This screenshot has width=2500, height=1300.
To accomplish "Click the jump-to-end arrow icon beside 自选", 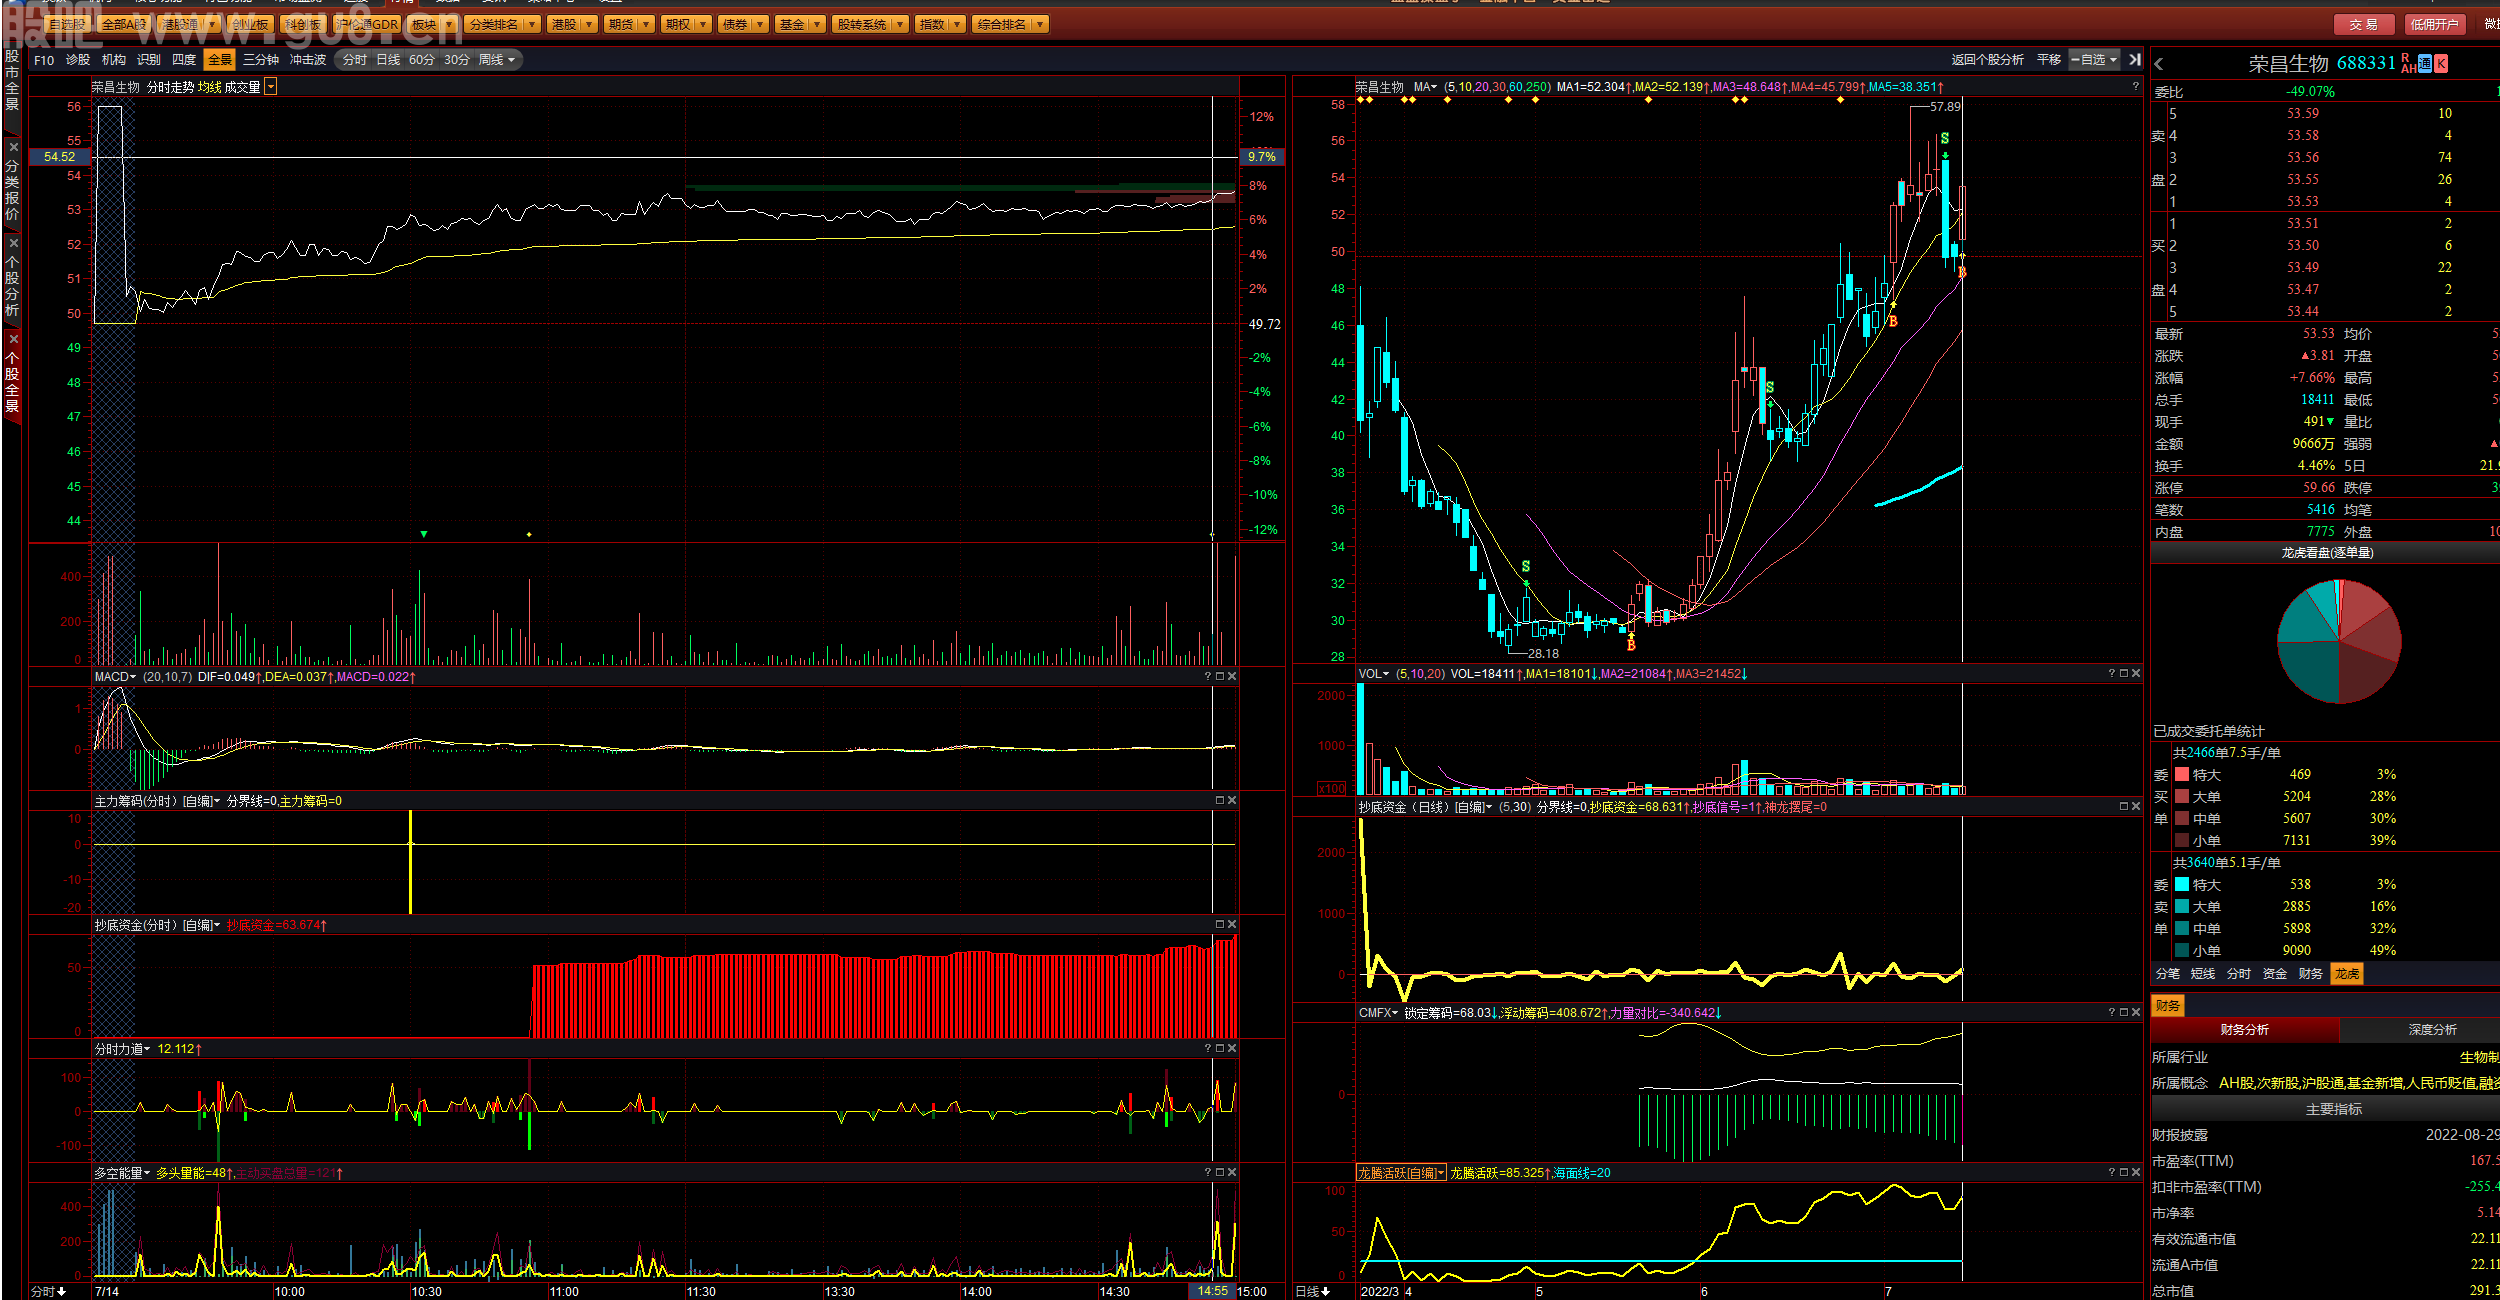I will 2135,60.
